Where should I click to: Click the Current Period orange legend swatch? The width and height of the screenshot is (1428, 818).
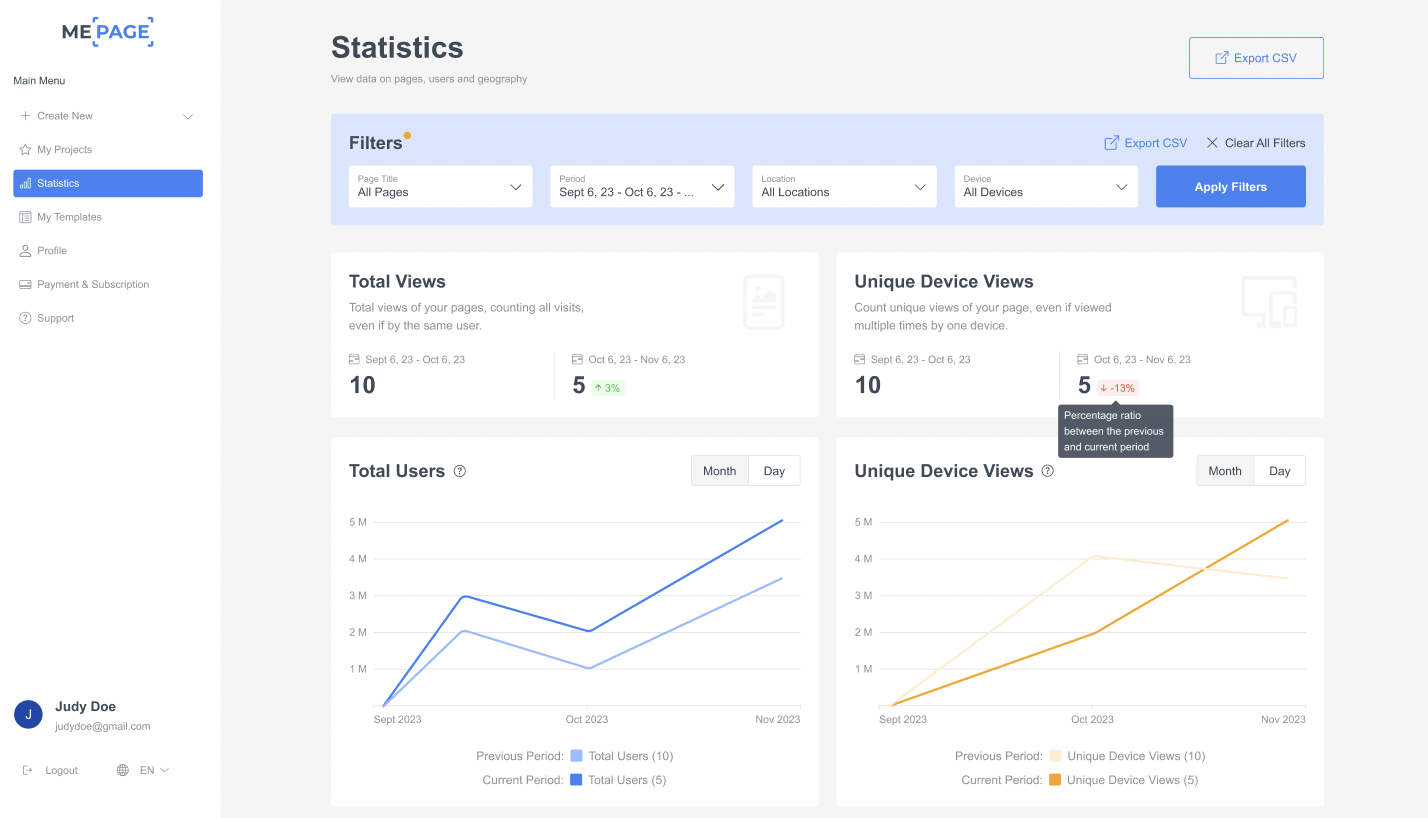pyautogui.click(x=1054, y=780)
